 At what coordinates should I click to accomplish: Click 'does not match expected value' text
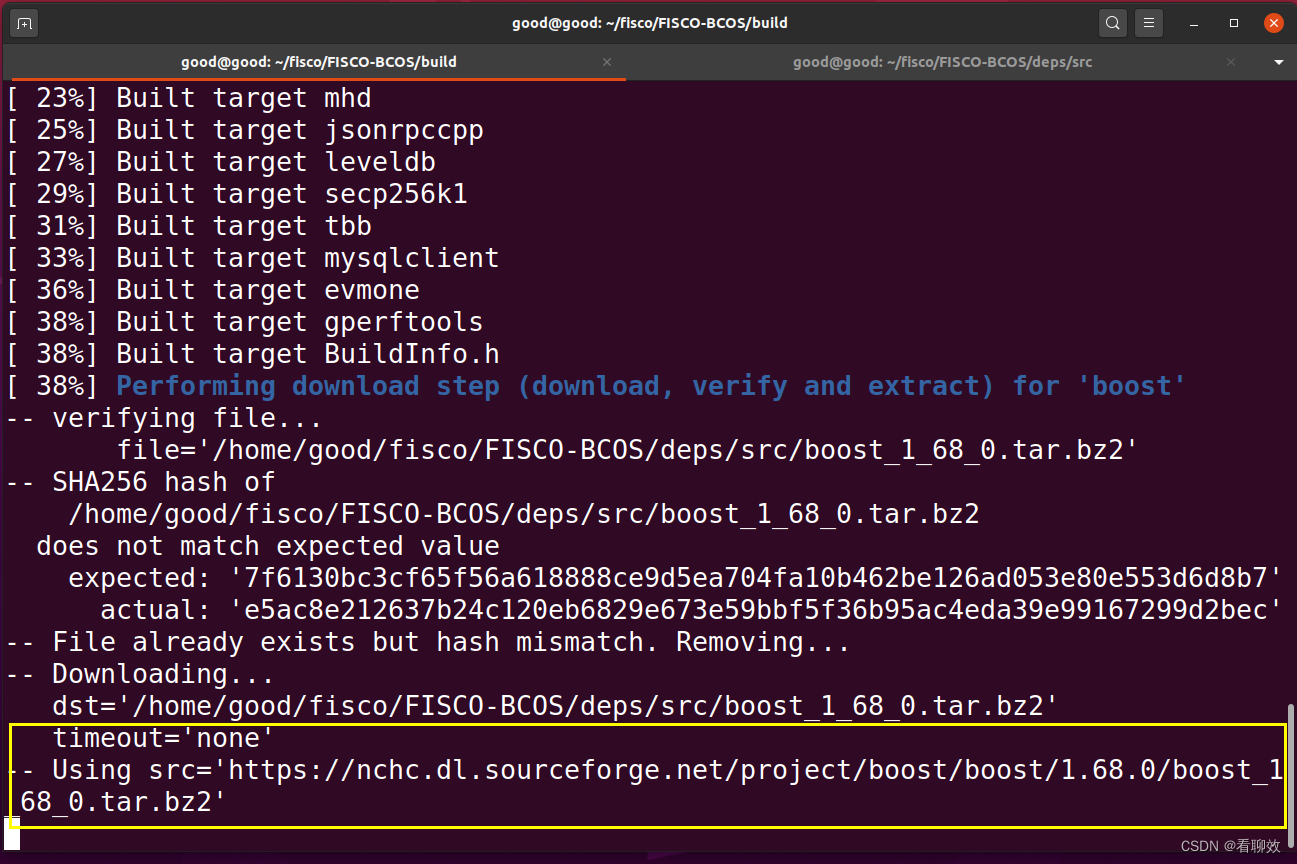pyautogui.click(x=268, y=546)
